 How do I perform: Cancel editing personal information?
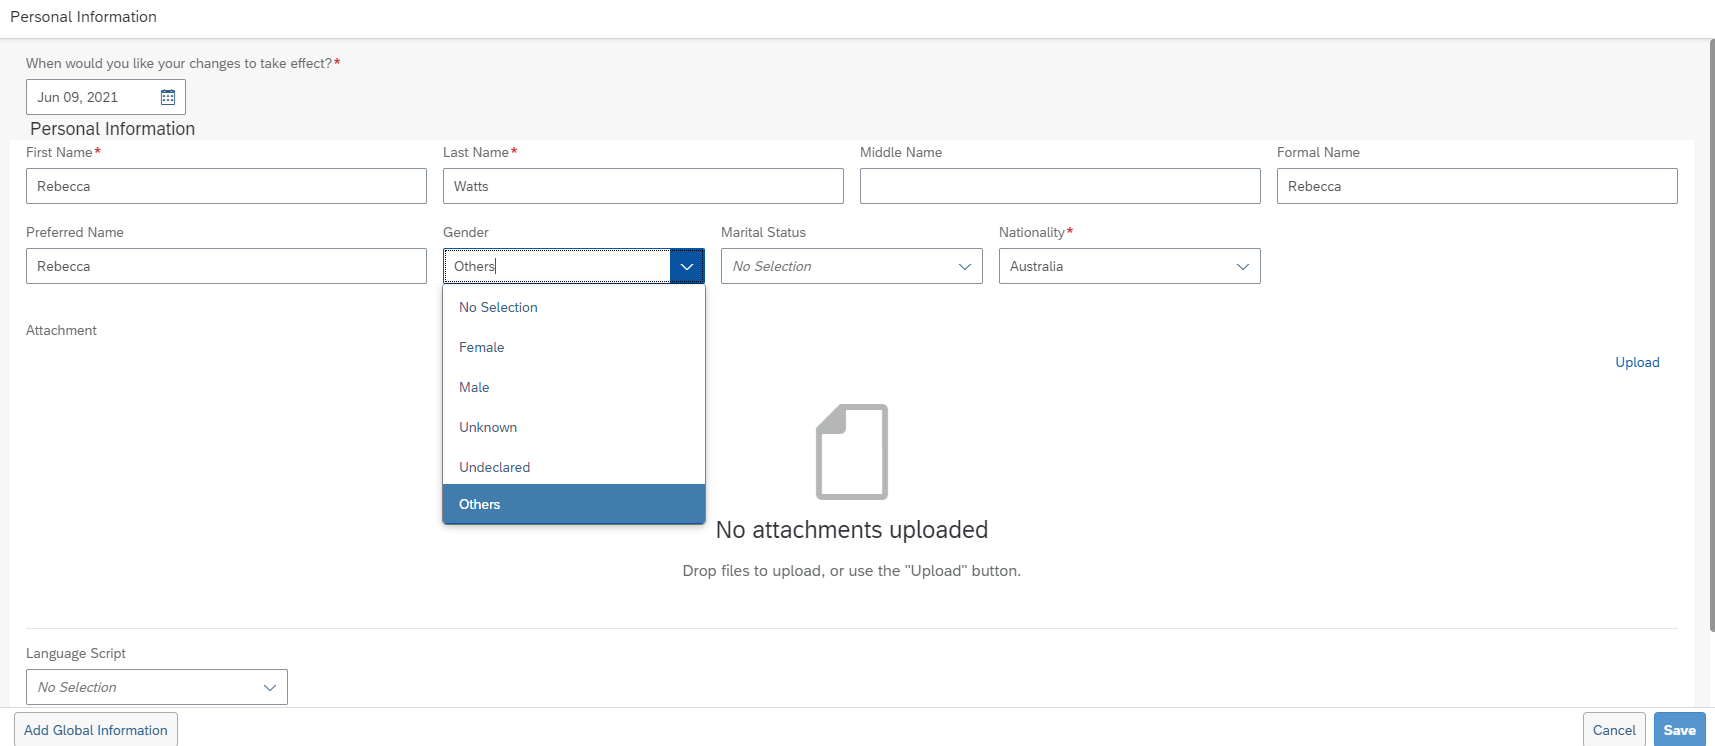click(1614, 730)
